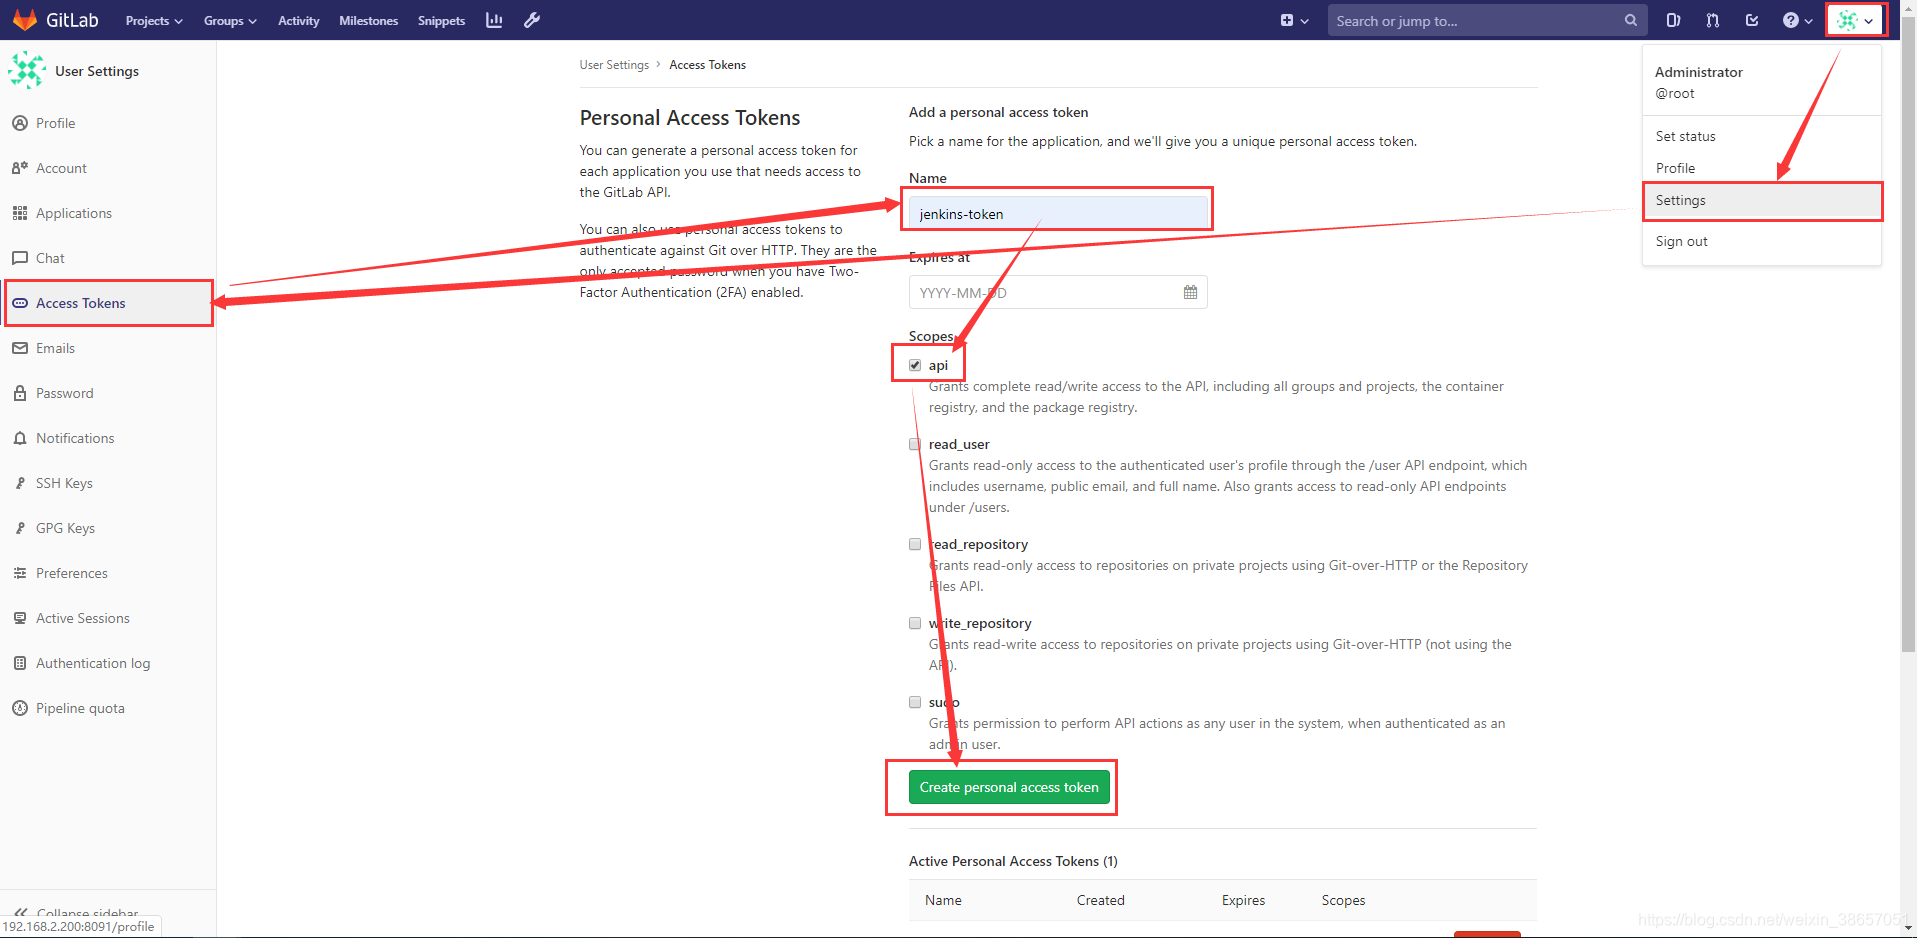Click the Expires at date field
Viewport: 1917px width, 938px height.
pyautogui.click(x=1058, y=292)
